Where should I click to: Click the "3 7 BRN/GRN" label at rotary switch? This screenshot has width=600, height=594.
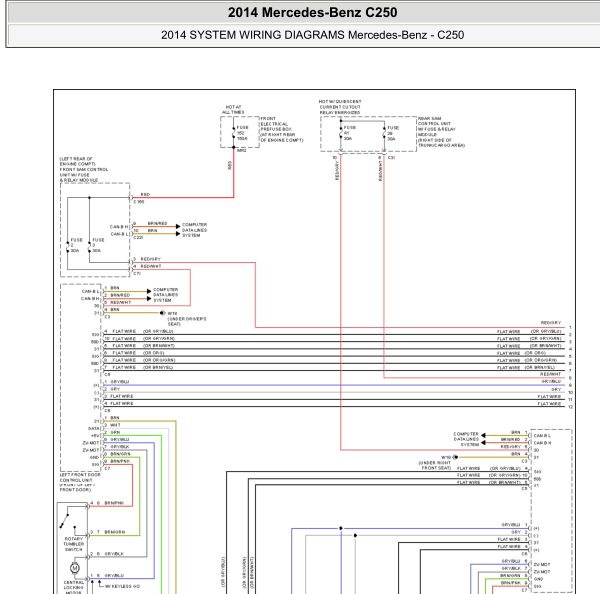[x=108, y=532]
